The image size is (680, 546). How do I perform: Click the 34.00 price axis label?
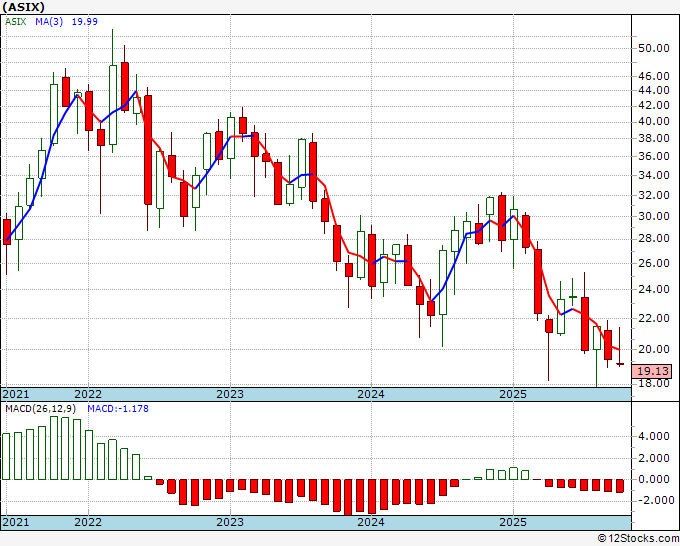point(654,175)
